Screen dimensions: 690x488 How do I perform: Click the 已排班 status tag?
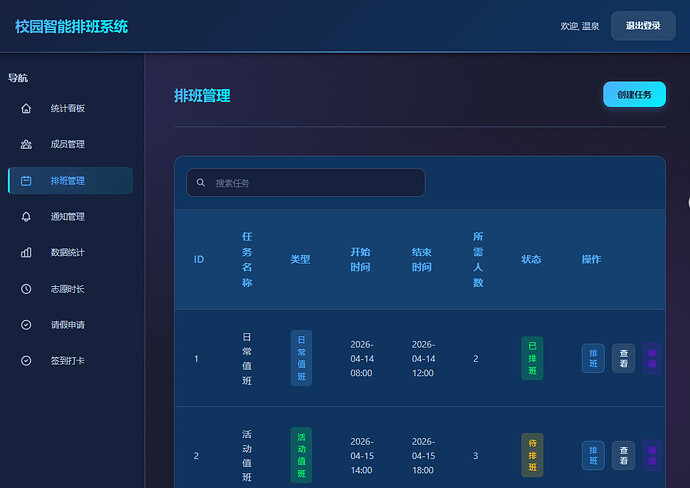click(x=532, y=358)
